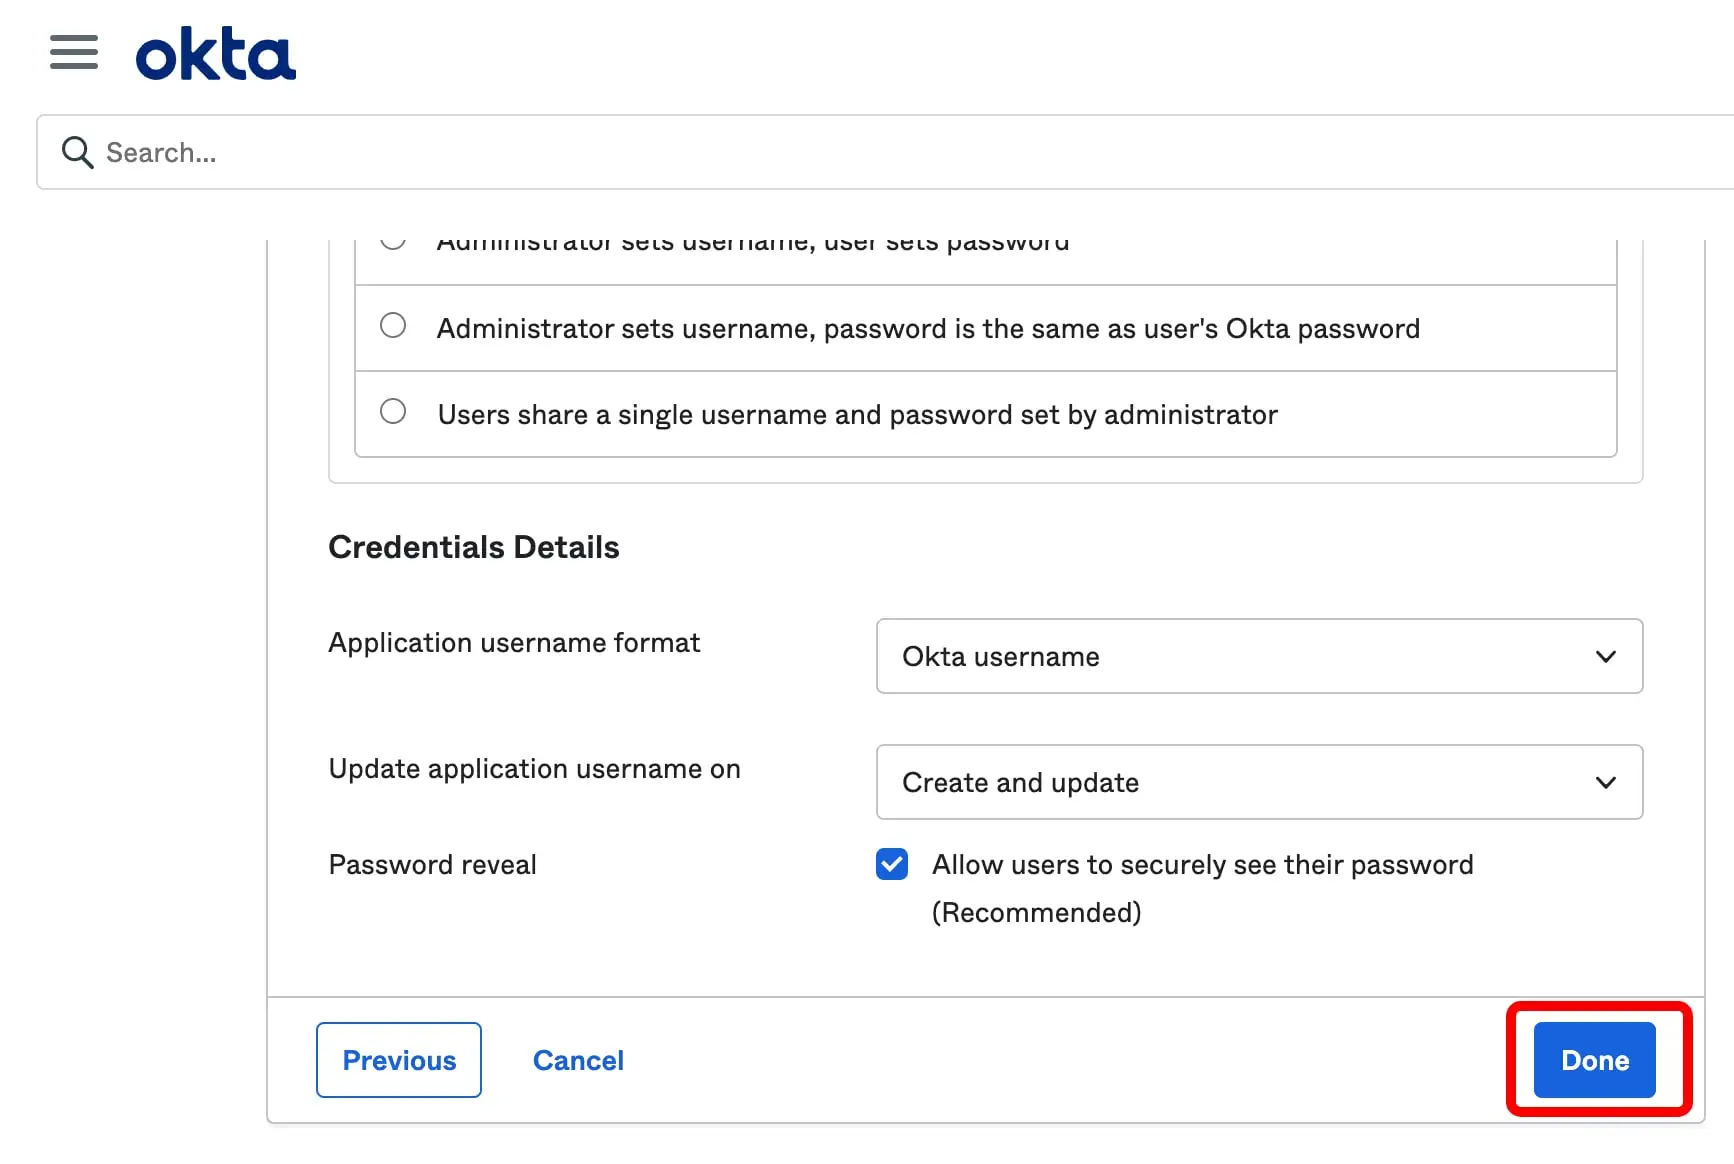Click the chevron on the Okta username dropdown
The image size is (1734, 1164).
(1605, 656)
